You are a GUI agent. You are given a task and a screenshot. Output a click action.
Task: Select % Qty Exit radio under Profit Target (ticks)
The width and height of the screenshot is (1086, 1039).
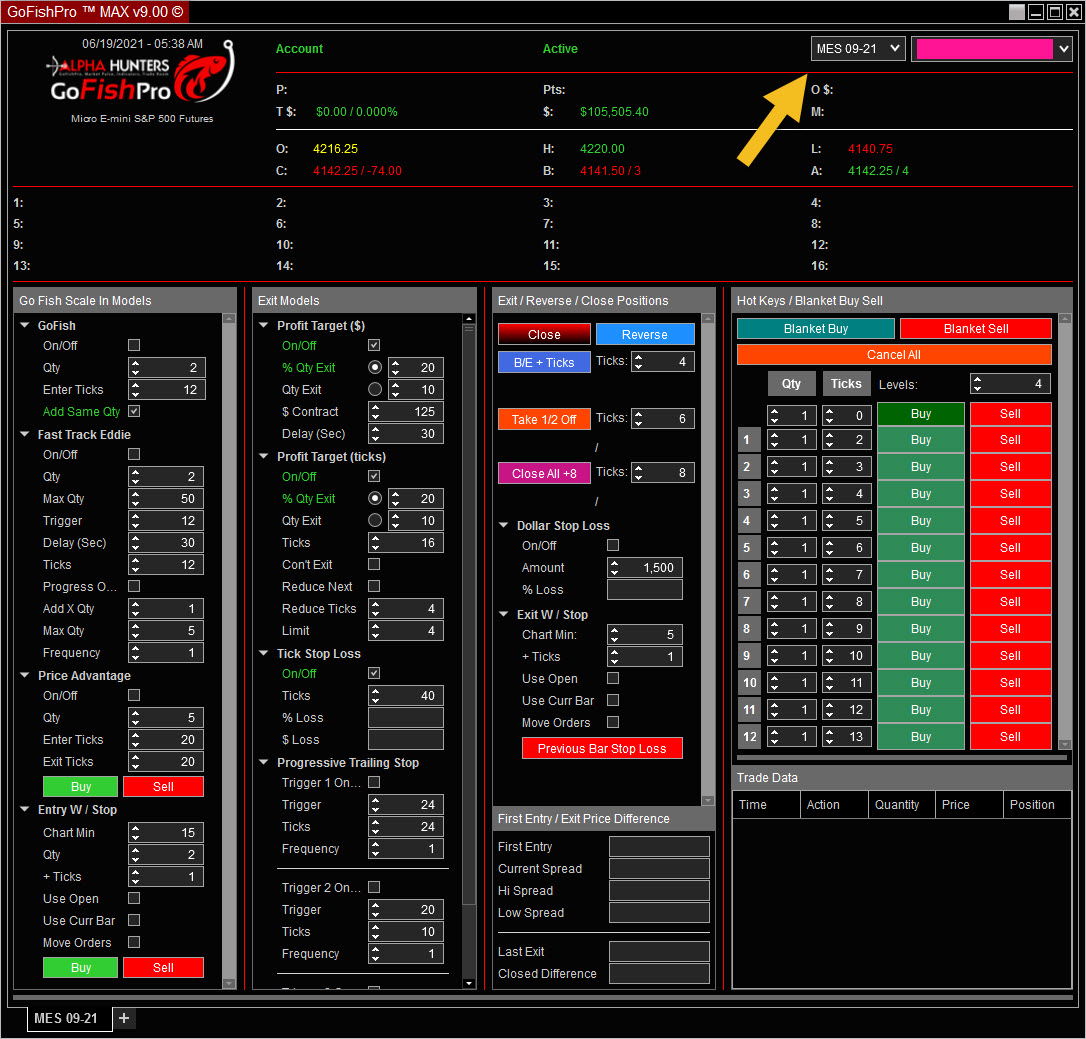click(x=375, y=498)
